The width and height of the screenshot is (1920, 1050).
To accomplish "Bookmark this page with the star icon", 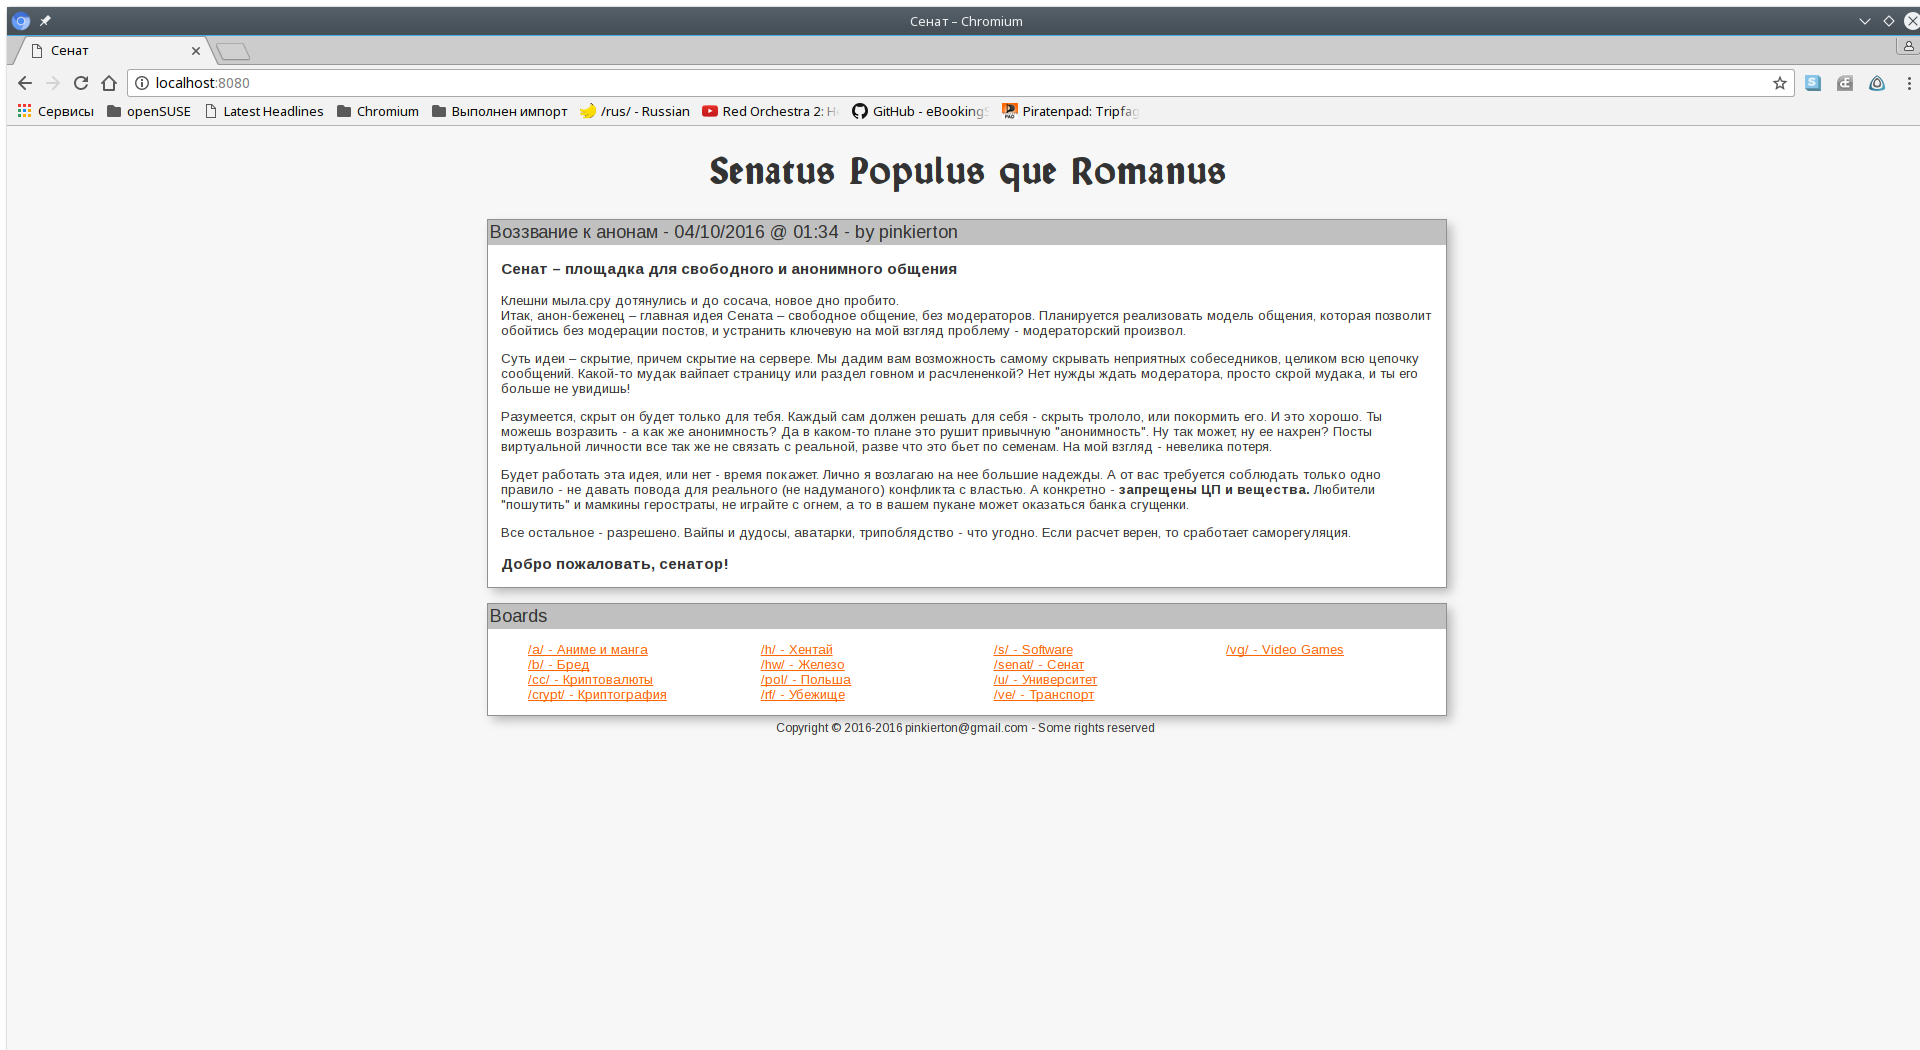I will [x=1780, y=83].
